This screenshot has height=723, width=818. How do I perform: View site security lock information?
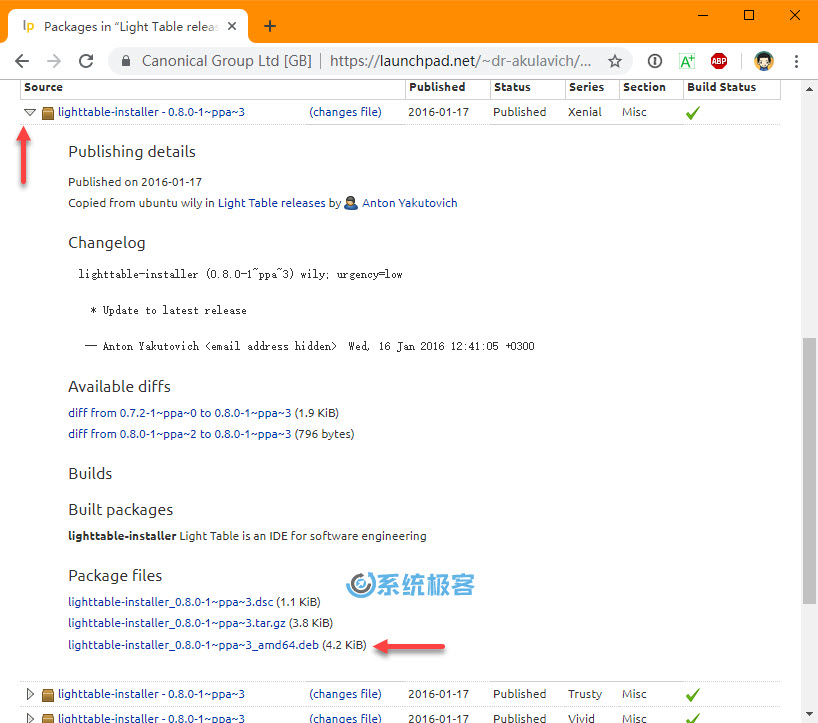coord(126,61)
